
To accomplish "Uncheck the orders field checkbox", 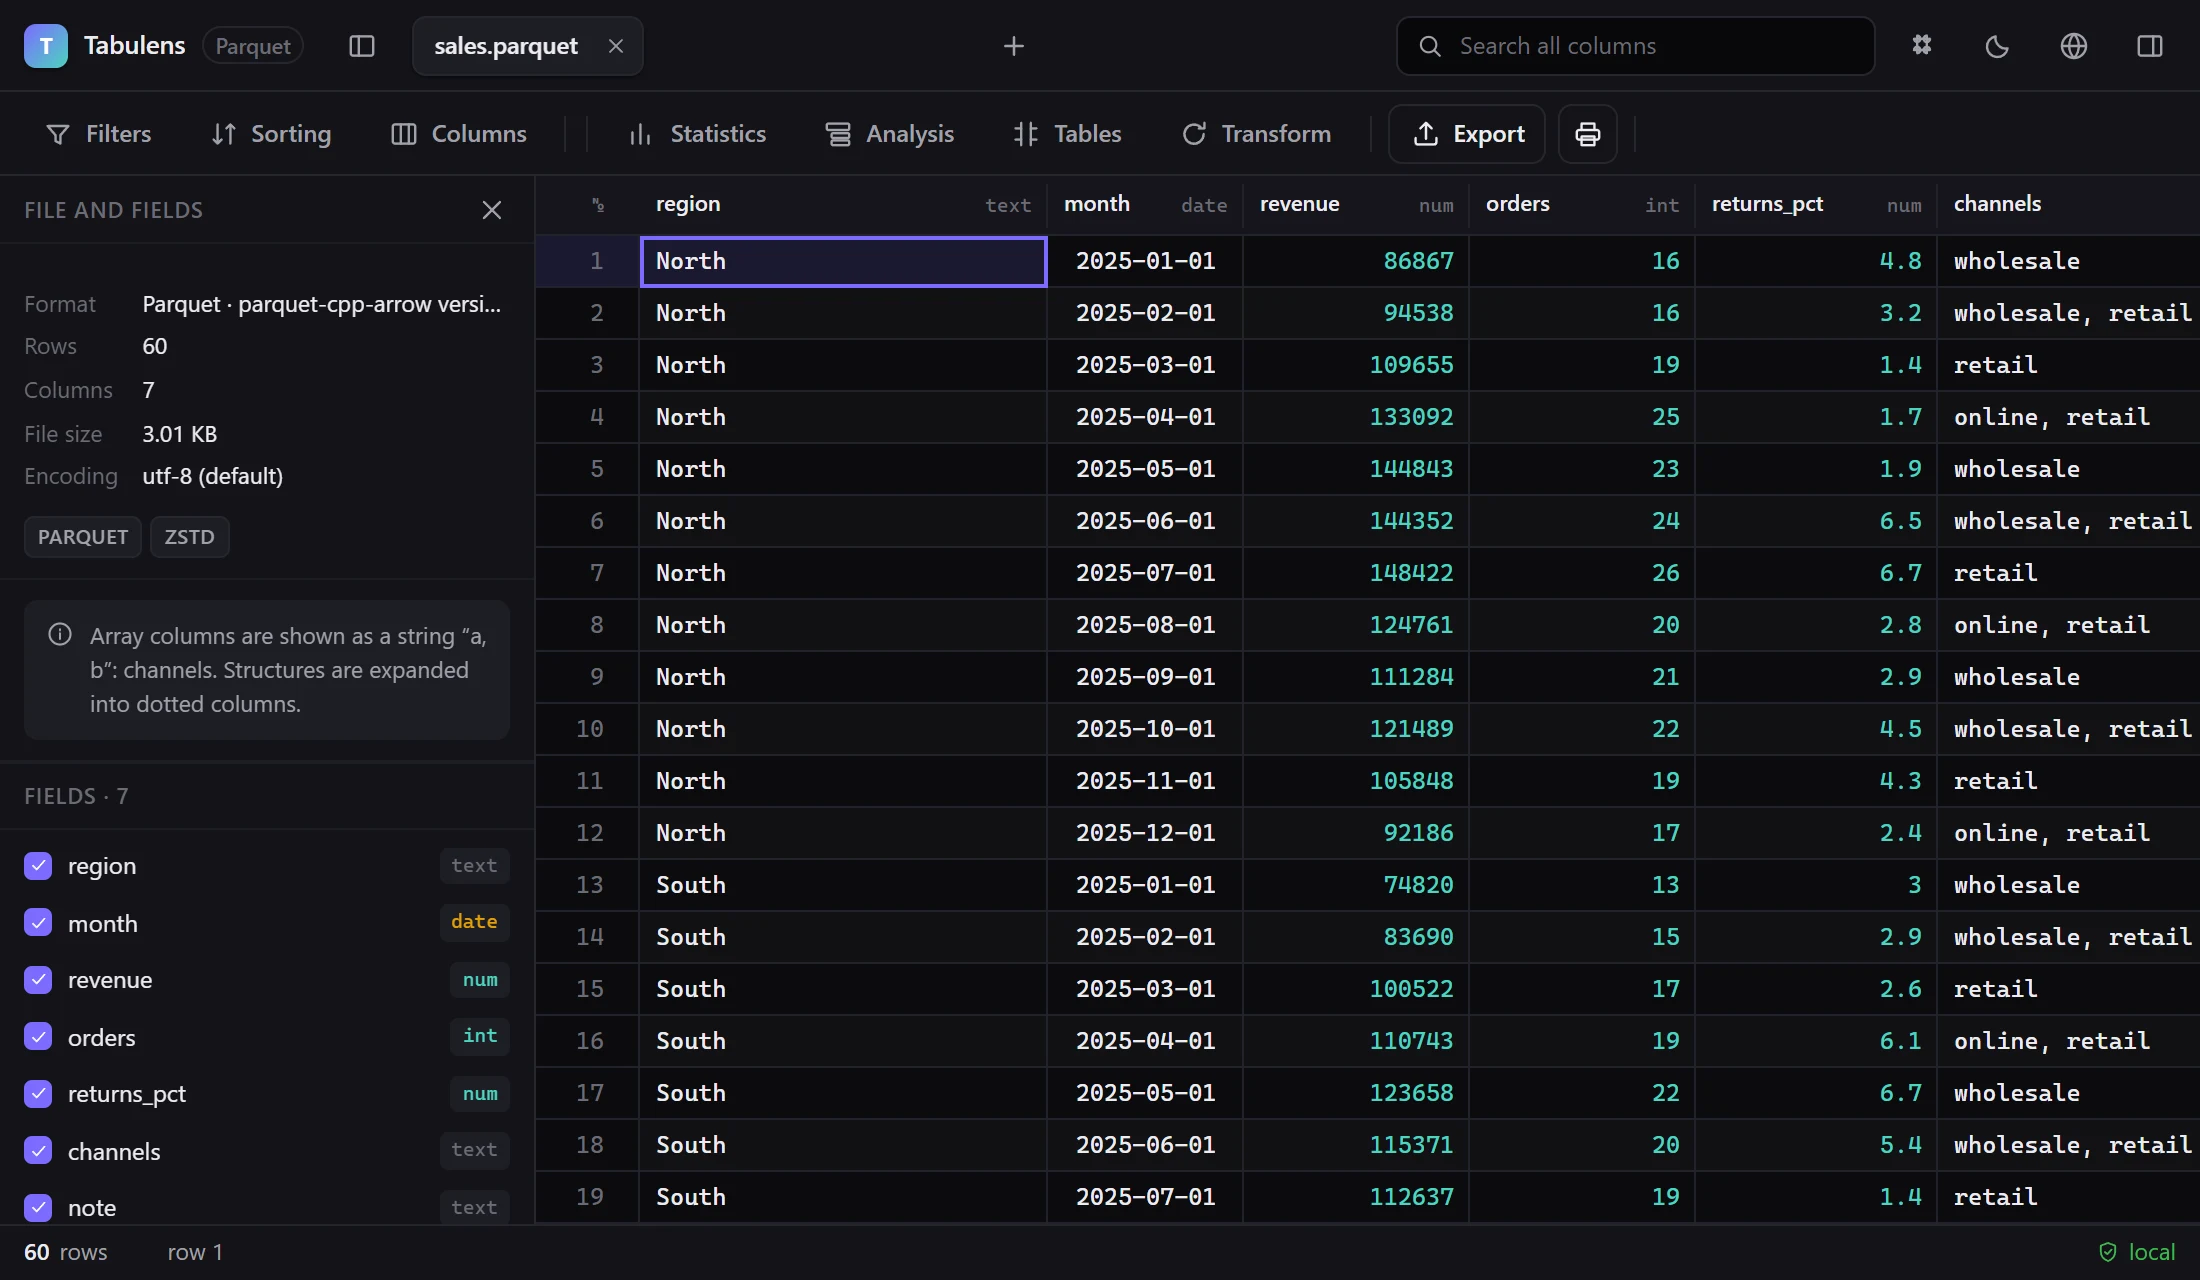I will [38, 1036].
